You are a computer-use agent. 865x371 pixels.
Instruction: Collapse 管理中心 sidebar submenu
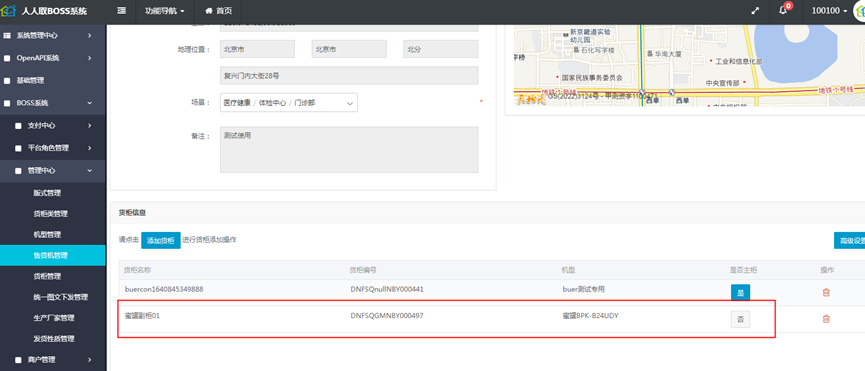[52, 171]
